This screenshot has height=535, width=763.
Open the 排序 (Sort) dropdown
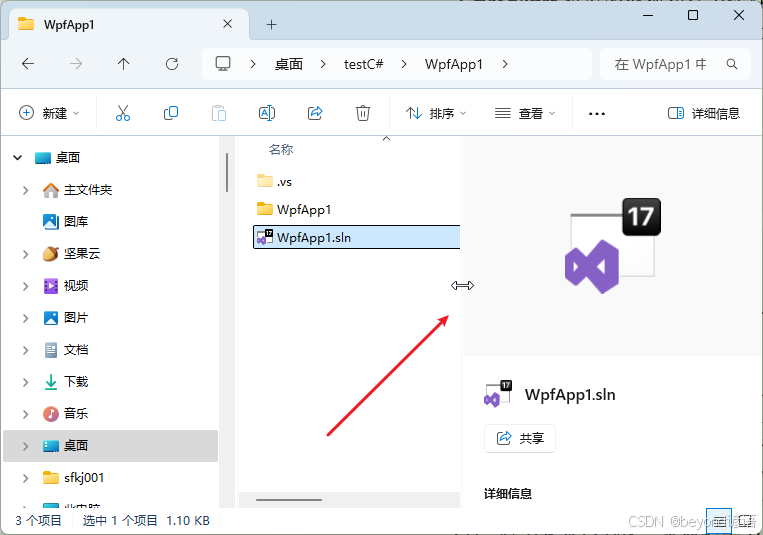coord(436,113)
